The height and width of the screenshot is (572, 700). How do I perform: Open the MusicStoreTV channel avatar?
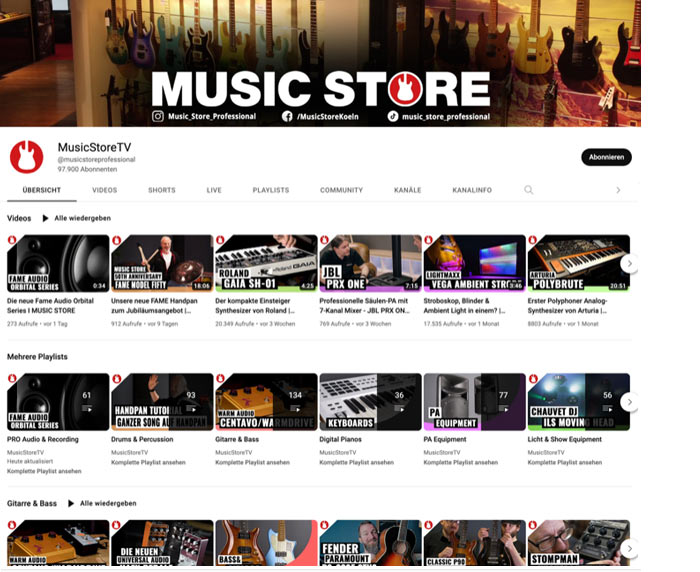coord(26,157)
